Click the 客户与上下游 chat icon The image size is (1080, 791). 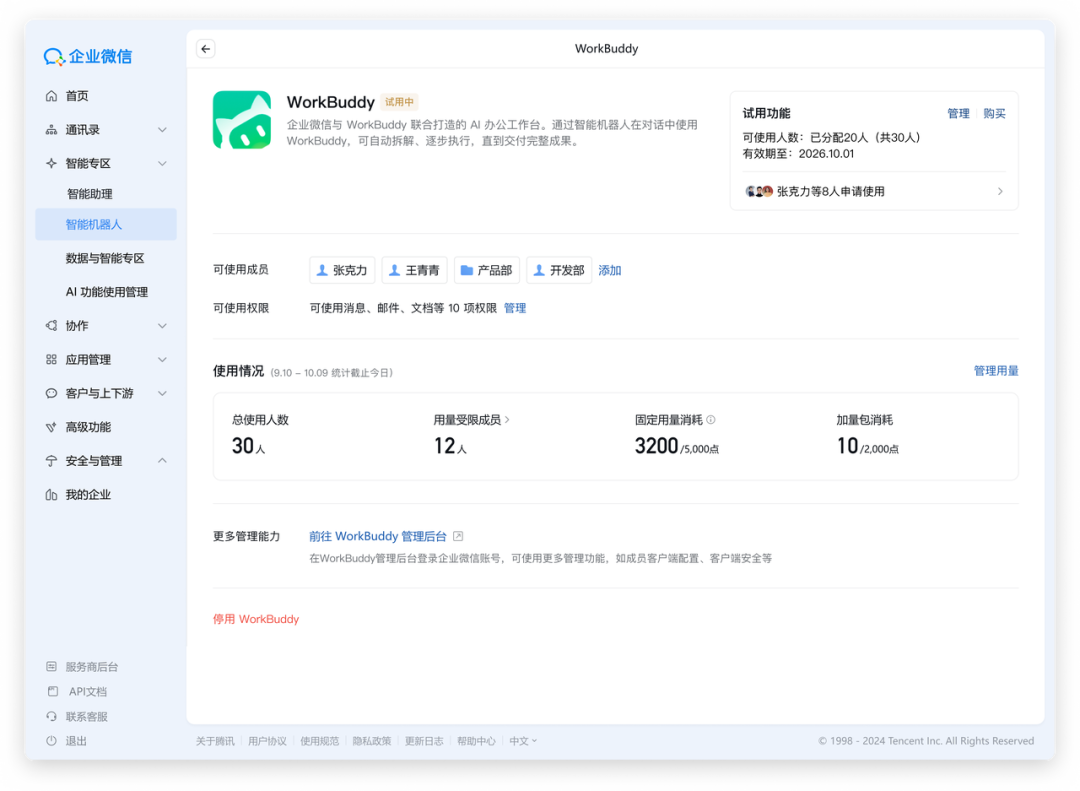coord(51,393)
